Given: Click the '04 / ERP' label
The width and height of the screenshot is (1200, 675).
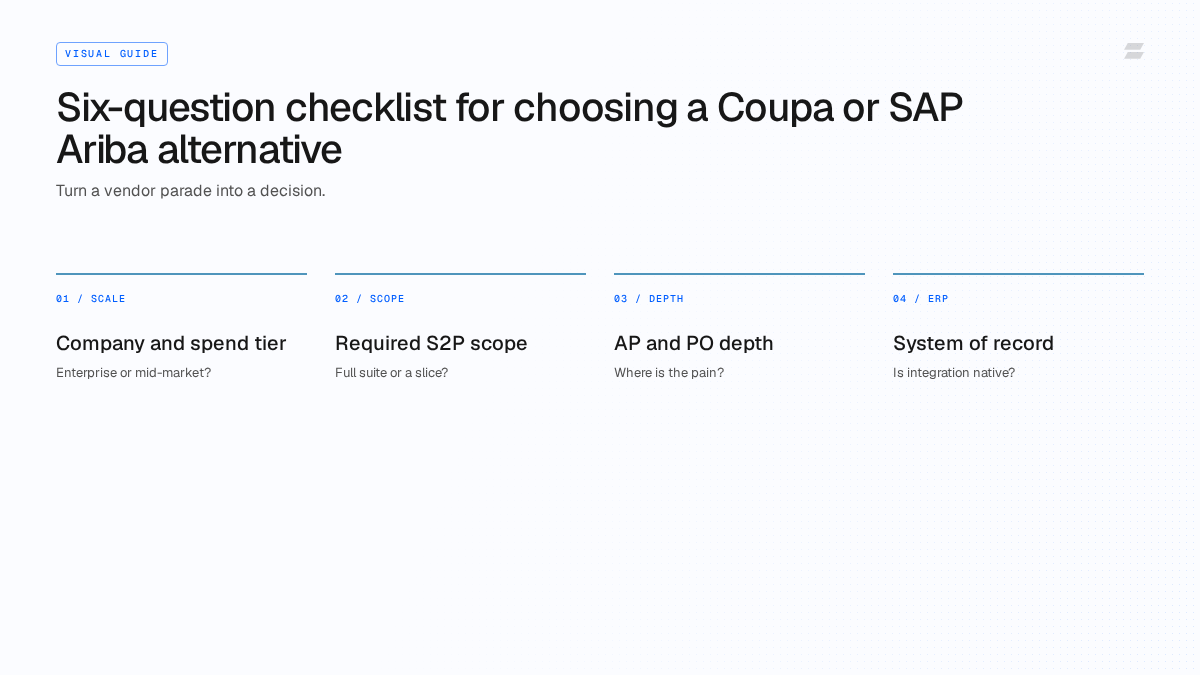Looking at the screenshot, I should click(921, 299).
